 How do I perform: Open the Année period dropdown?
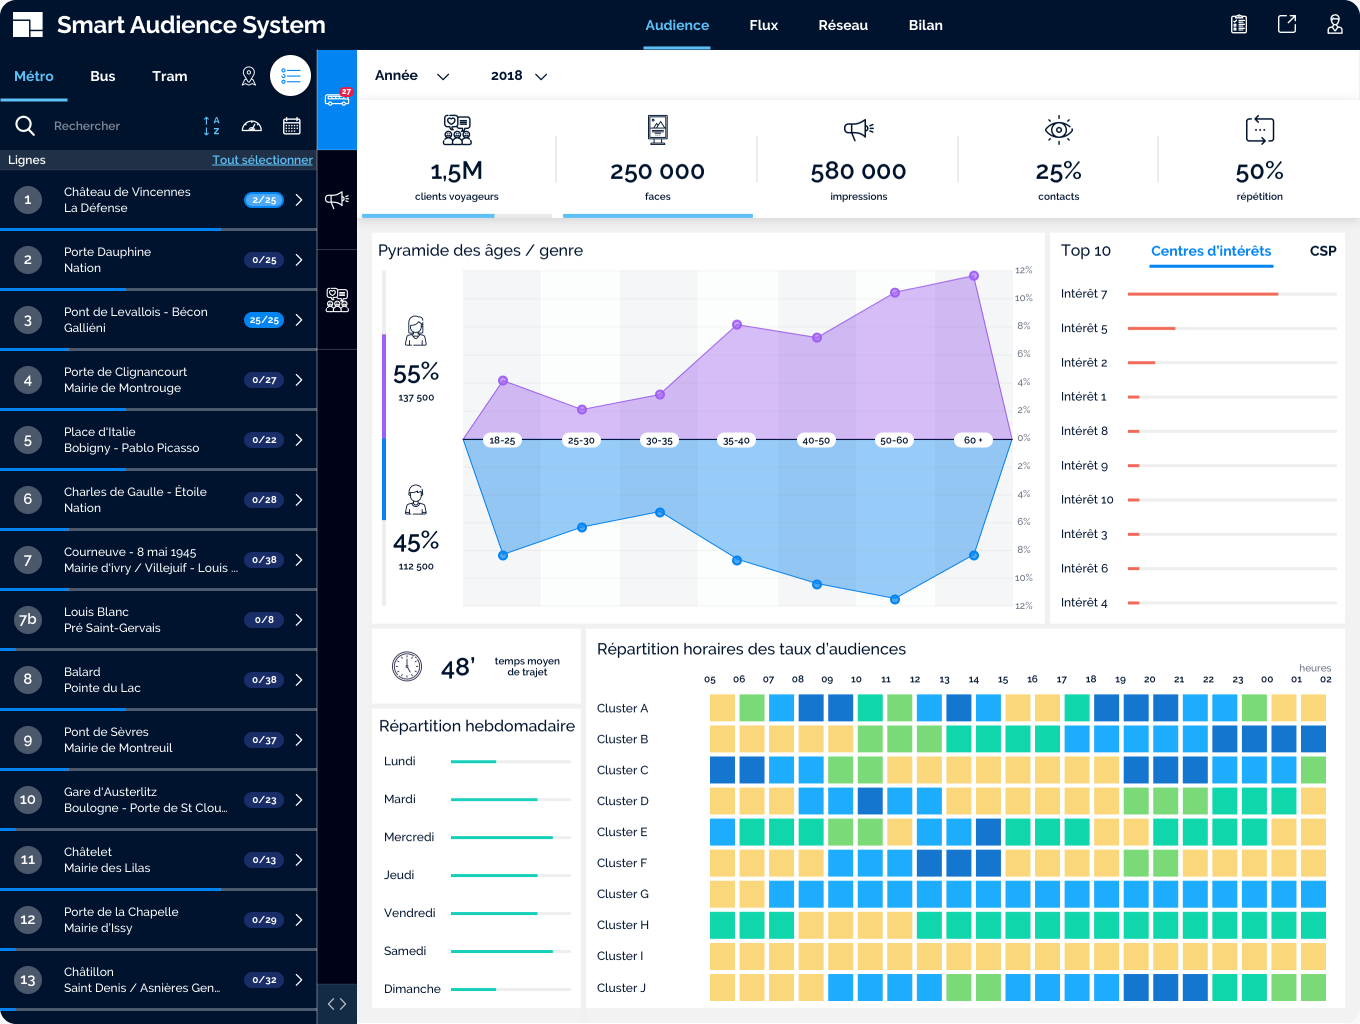pyautogui.click(x=412, y=76)
